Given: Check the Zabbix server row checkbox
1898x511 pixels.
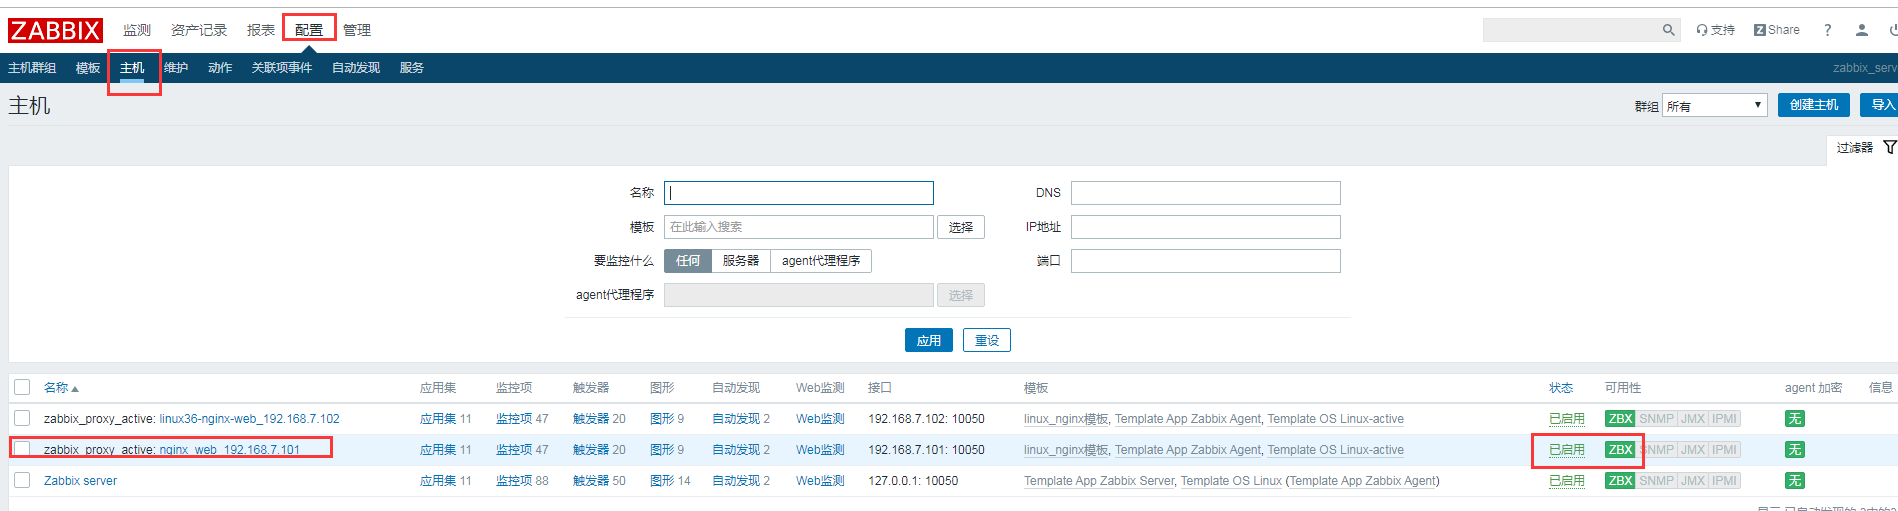Looking at the screenshot, I should point(22,480).
